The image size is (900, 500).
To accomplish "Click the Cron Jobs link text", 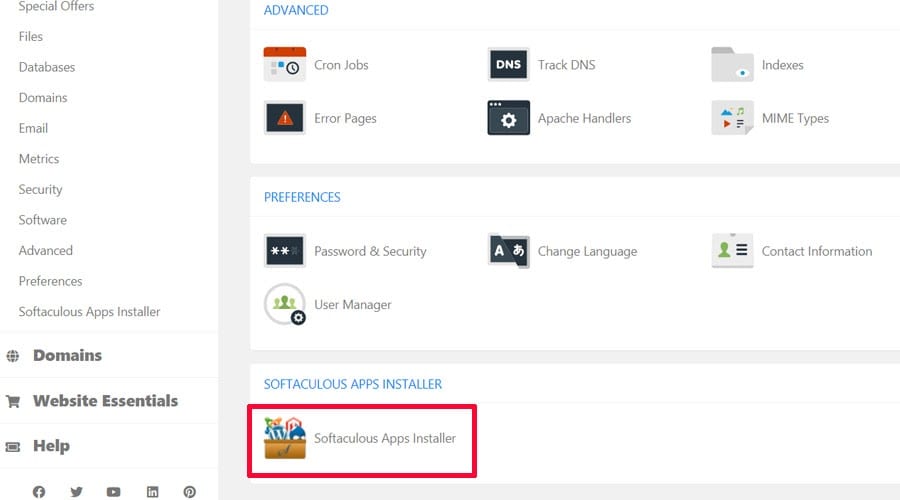I will [341, 65].
